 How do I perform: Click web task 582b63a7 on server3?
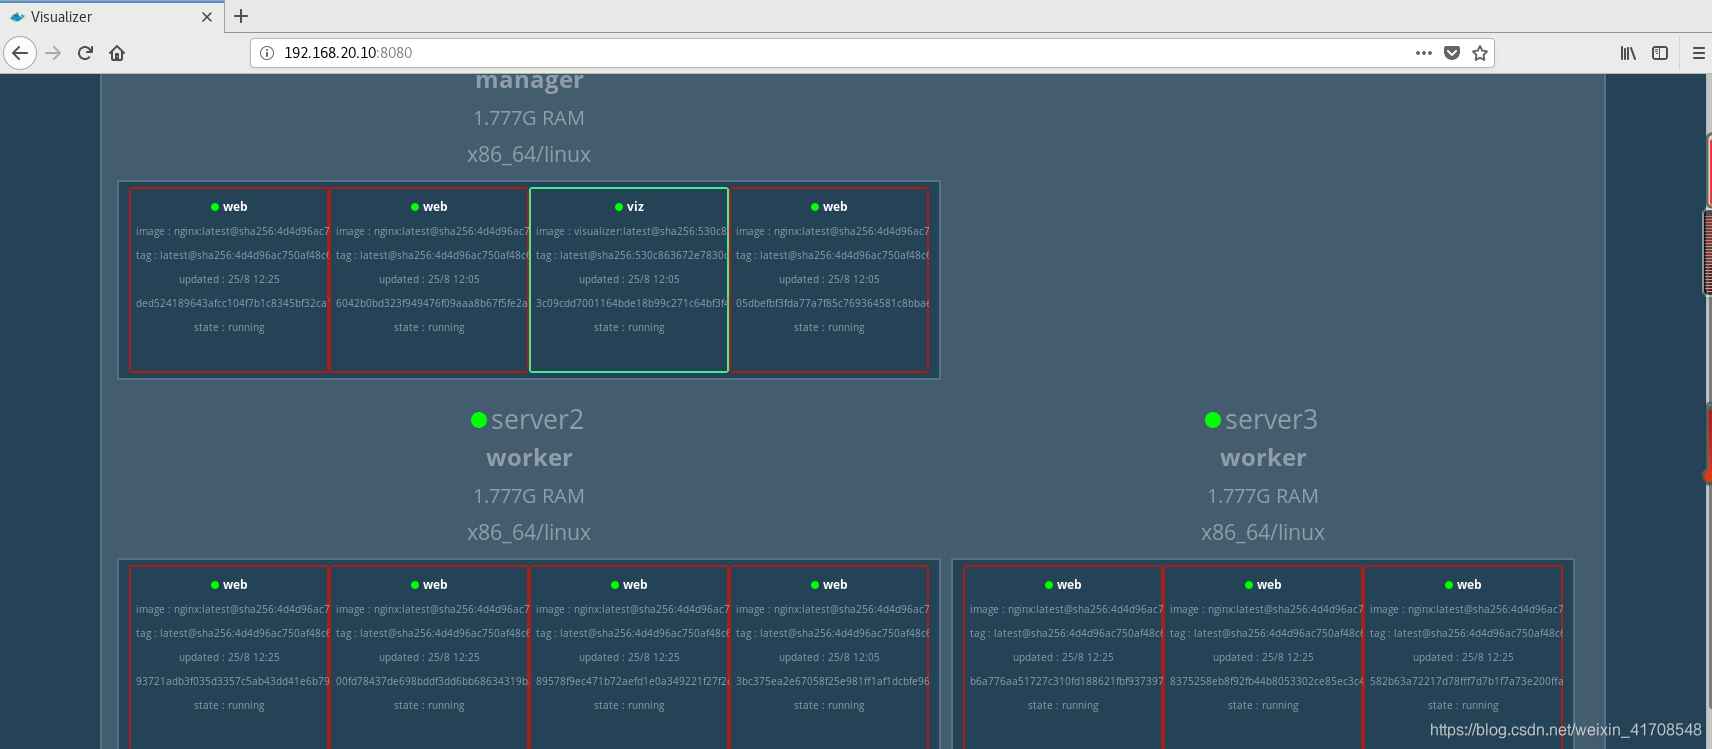(x=1463, y=657)
